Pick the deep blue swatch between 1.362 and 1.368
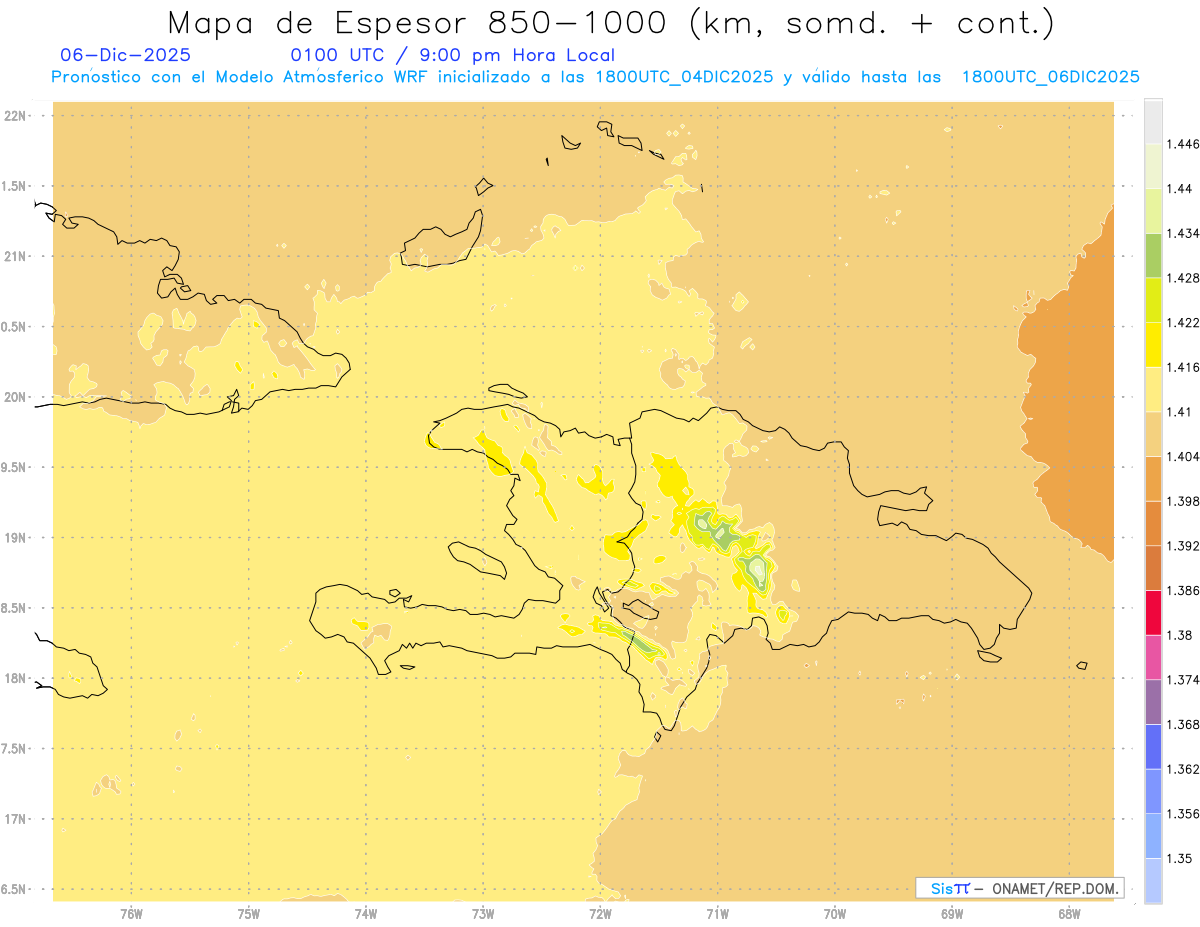Viewport: 1200px width, 927px height. pyautogui.click(x=1153, y=747)
